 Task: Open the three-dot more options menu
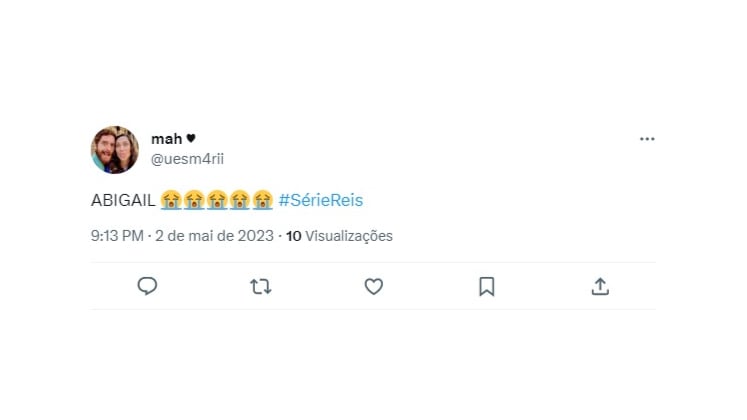click(x=647, y=139)
